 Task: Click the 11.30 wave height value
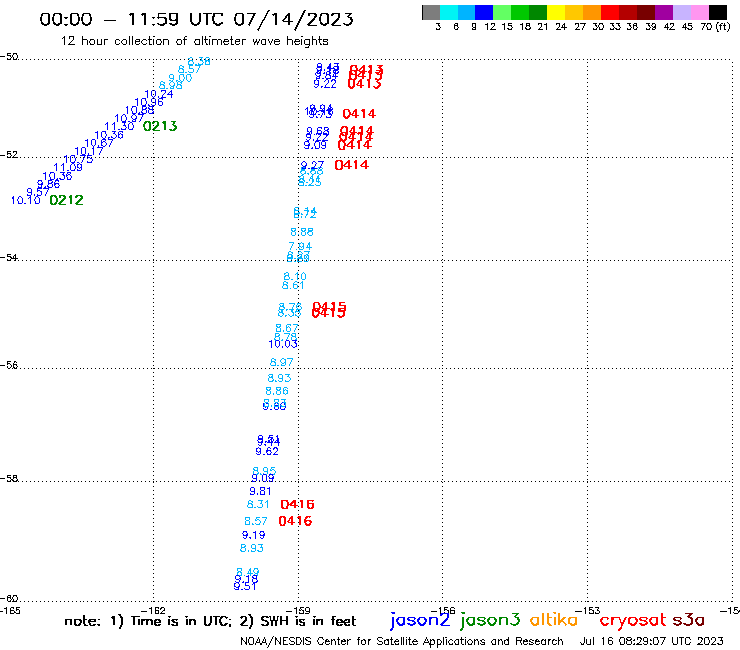[119, 127]
